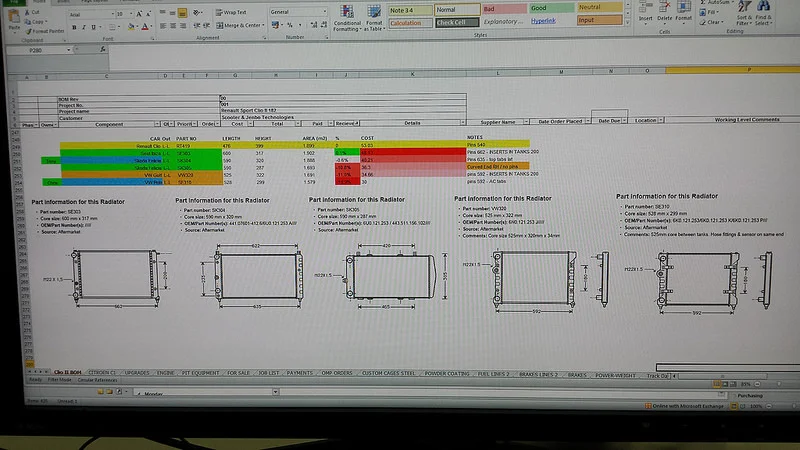The height and width of the screenshot is (450, 800).
Task: Apply the Good green cell style swatch
Action: [x=551, y=8]
